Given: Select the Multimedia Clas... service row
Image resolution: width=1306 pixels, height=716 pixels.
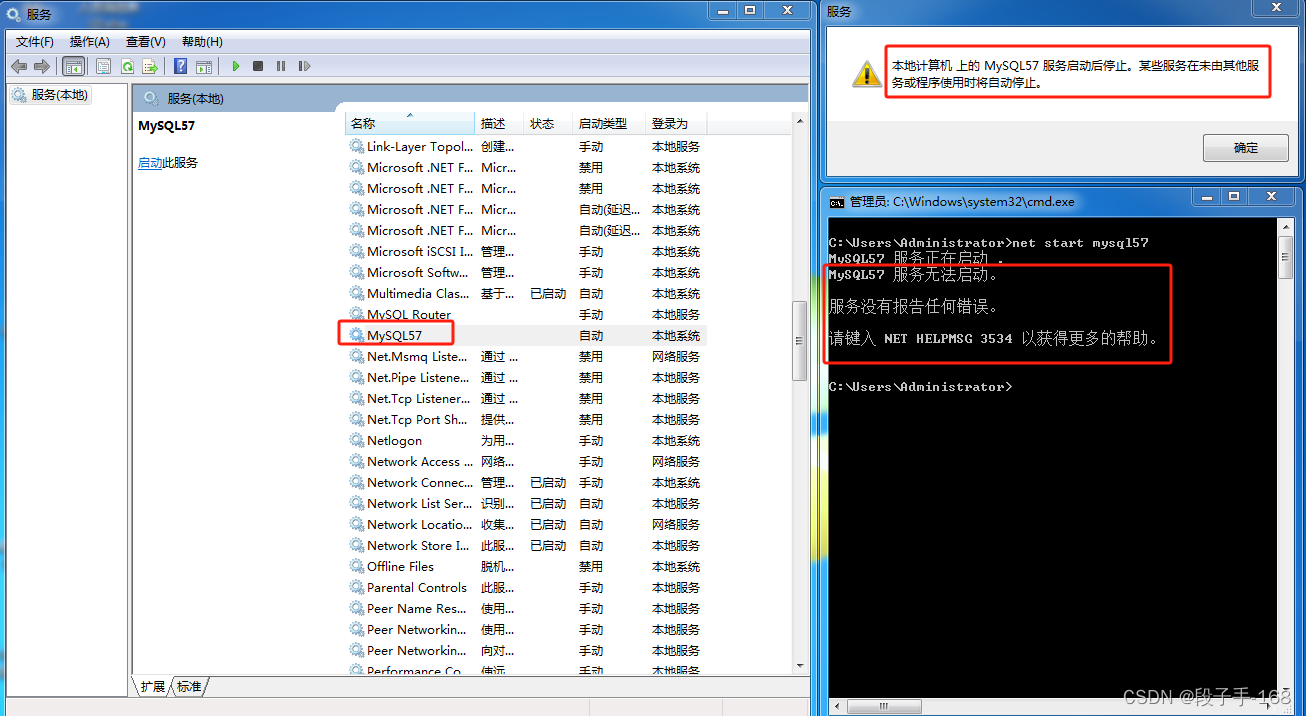Looking at the screenshot, I should coord(526,294).
